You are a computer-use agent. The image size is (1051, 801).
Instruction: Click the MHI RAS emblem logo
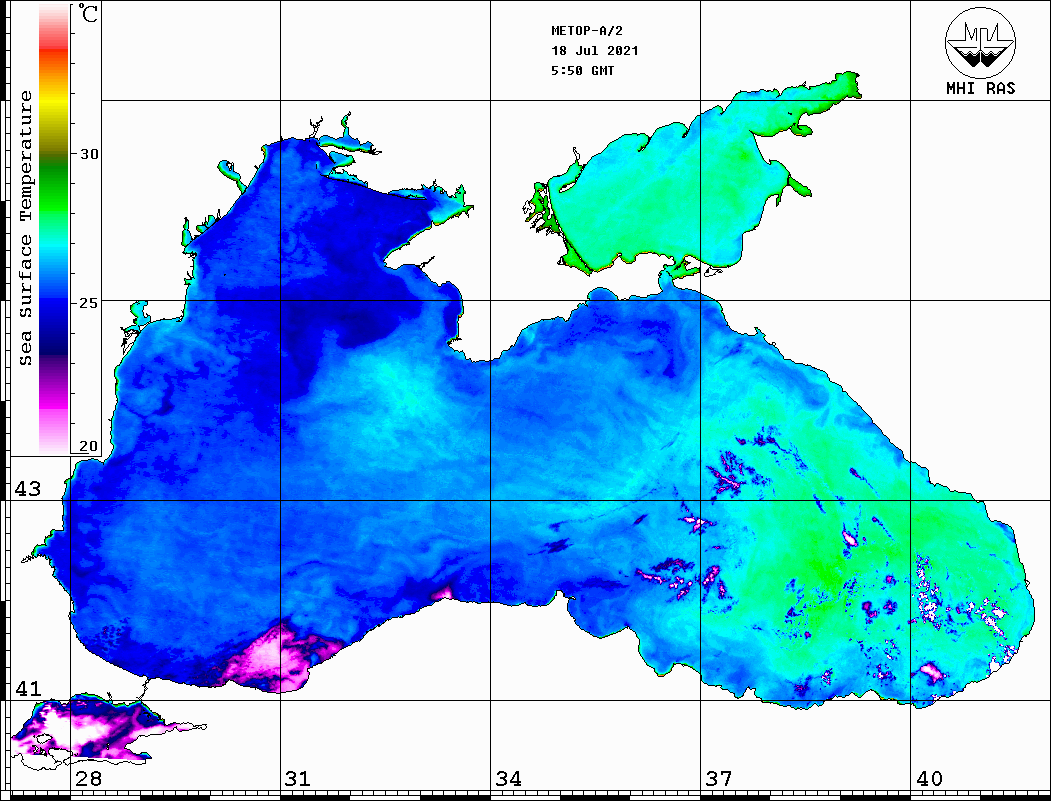[x=980, y=42]
